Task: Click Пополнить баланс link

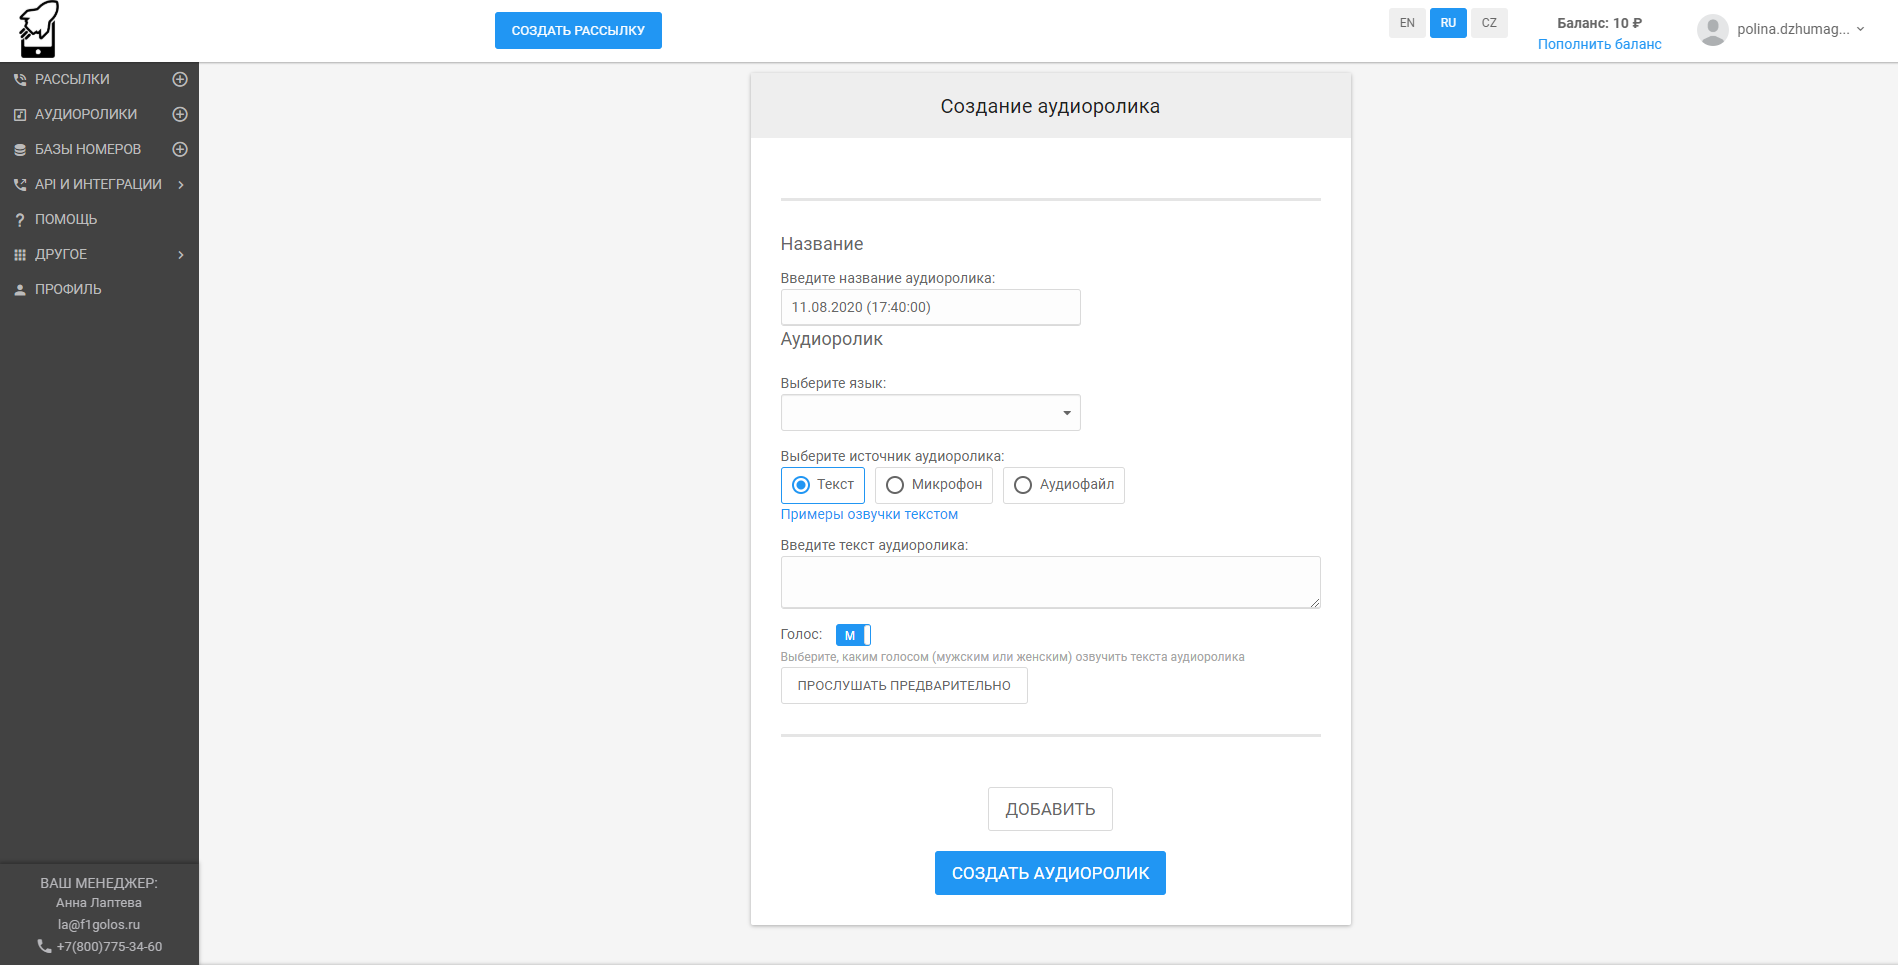Action: (x=1599, y=44)
